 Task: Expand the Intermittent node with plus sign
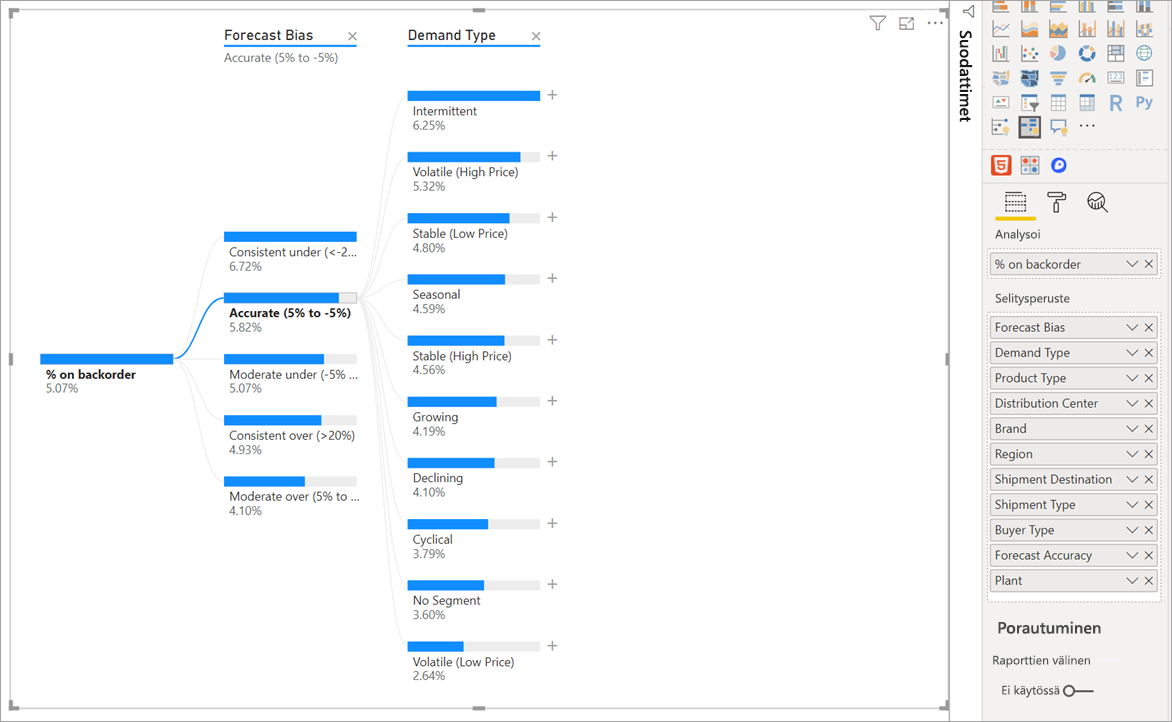pos(552,95)
